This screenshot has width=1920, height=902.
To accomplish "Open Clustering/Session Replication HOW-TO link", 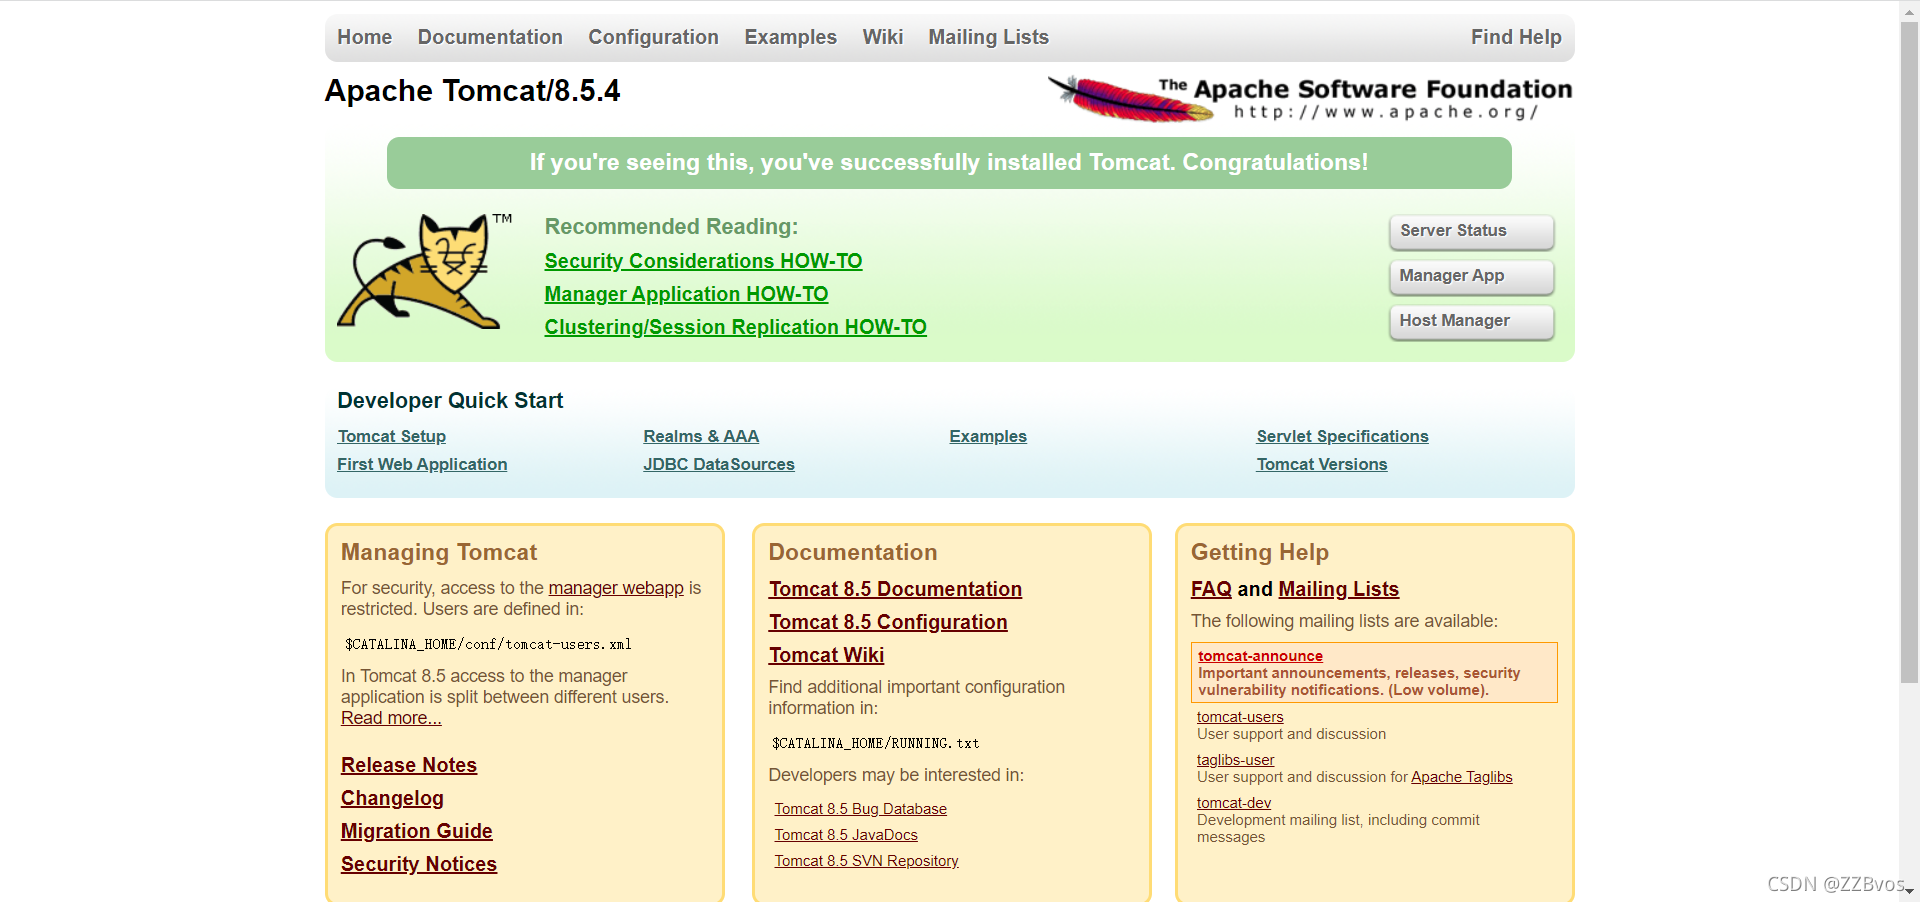I will (735, 327).
